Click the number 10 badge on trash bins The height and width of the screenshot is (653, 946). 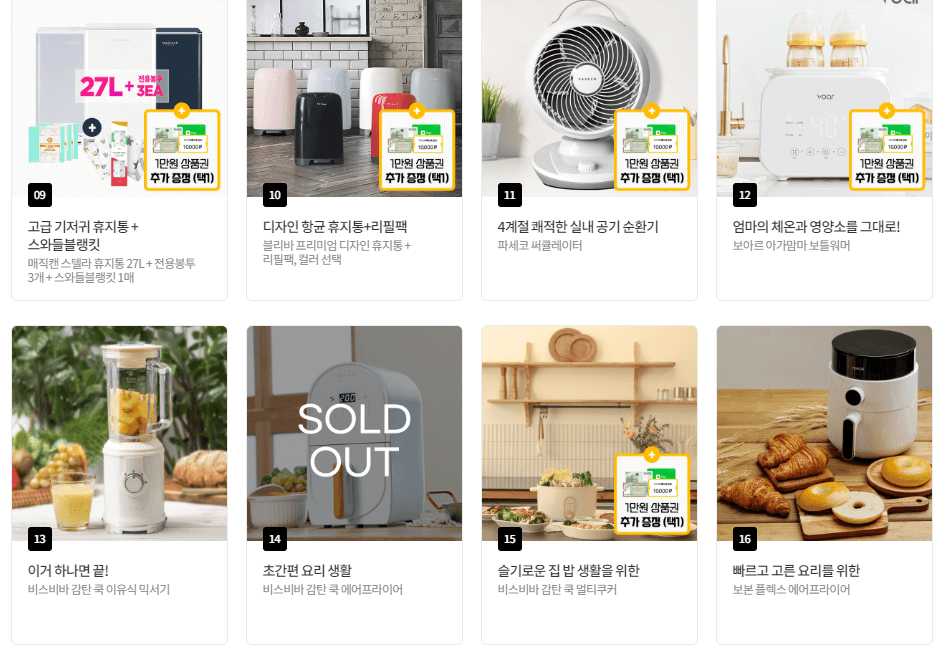[275, 195]
